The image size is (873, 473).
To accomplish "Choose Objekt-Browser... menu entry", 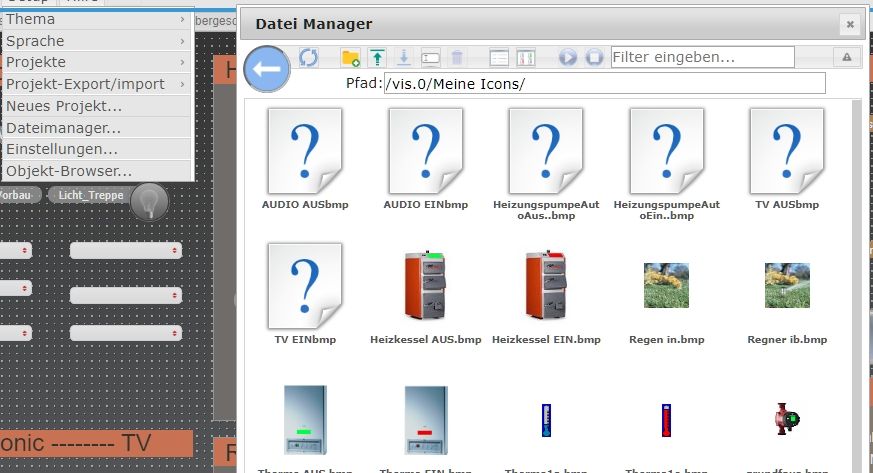I will pyautogui.click(x=96, y=171).
